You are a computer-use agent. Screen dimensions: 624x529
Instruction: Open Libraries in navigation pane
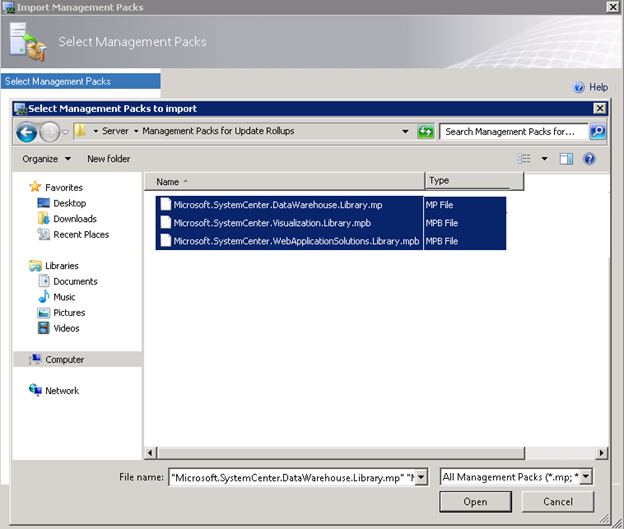[62, 265]
